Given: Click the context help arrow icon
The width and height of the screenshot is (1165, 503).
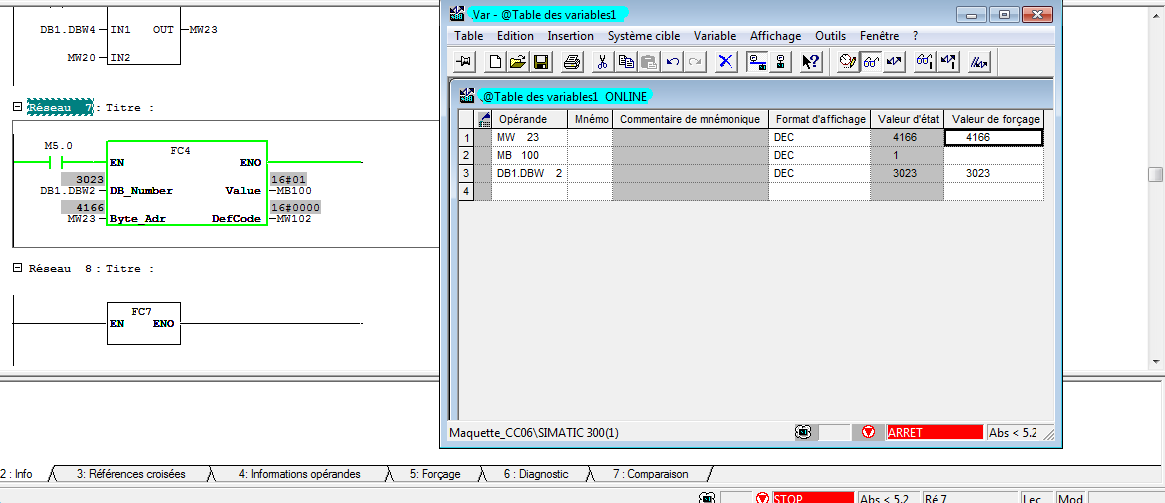Looking at the screenshot, I should (811, 62).
